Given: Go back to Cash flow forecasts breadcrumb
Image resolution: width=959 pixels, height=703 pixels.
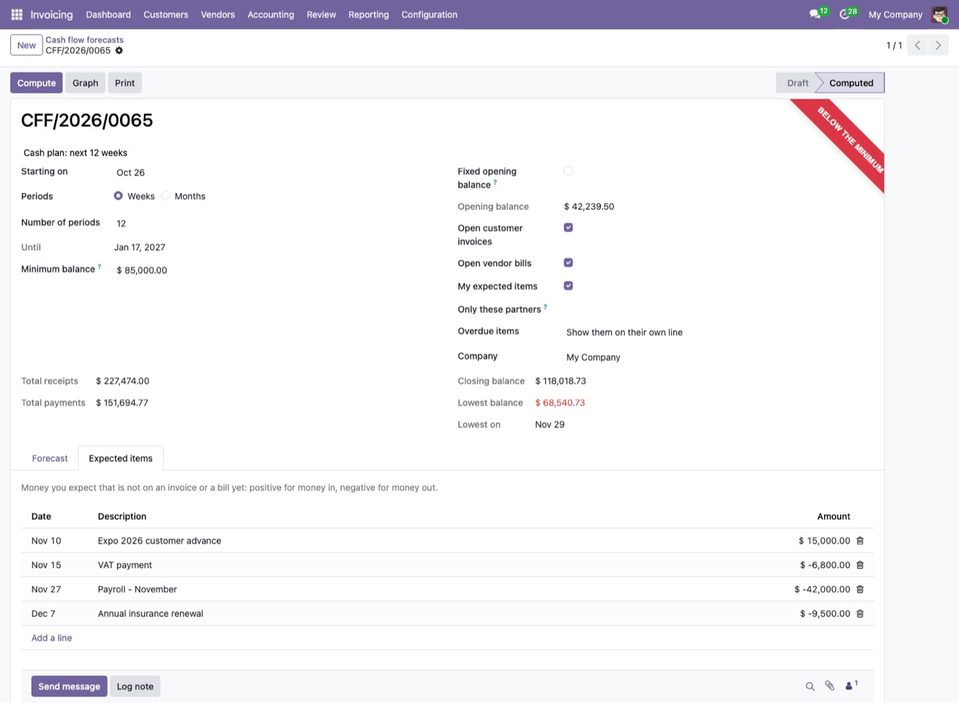Looking at the screenshot, I should pos(84,40).
